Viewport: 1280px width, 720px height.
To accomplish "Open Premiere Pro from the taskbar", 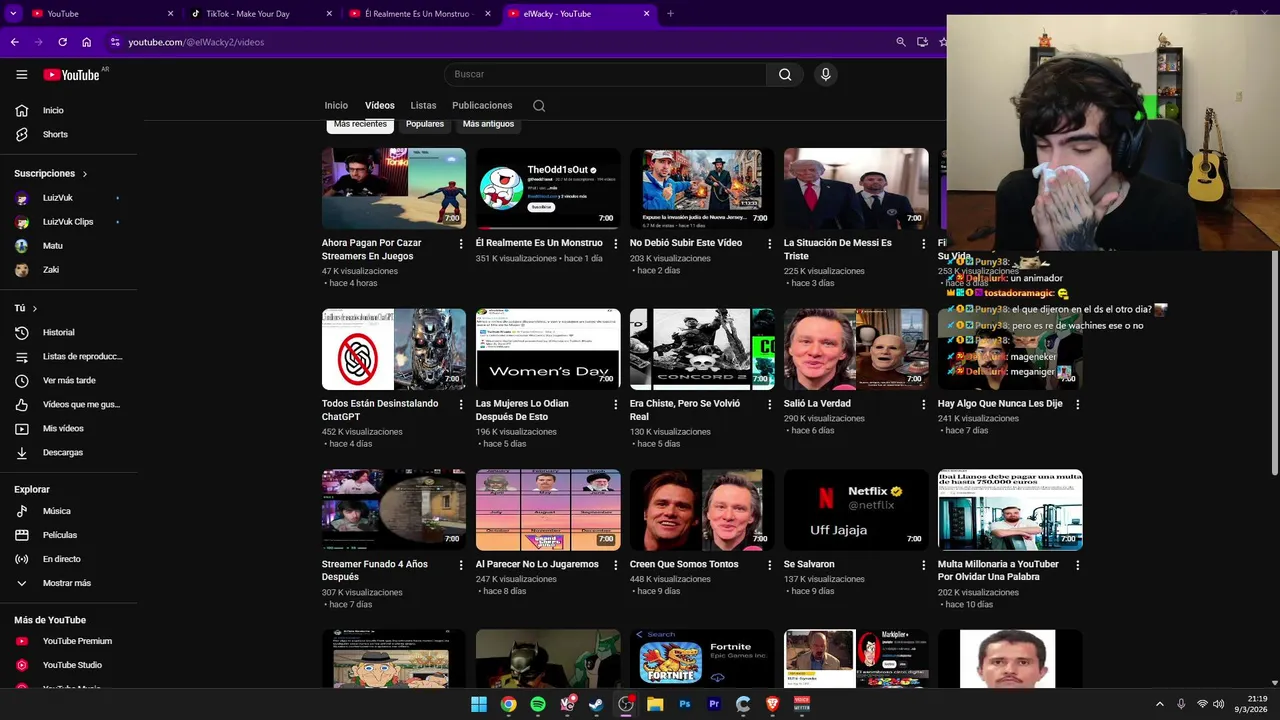I will click(714, 704).
